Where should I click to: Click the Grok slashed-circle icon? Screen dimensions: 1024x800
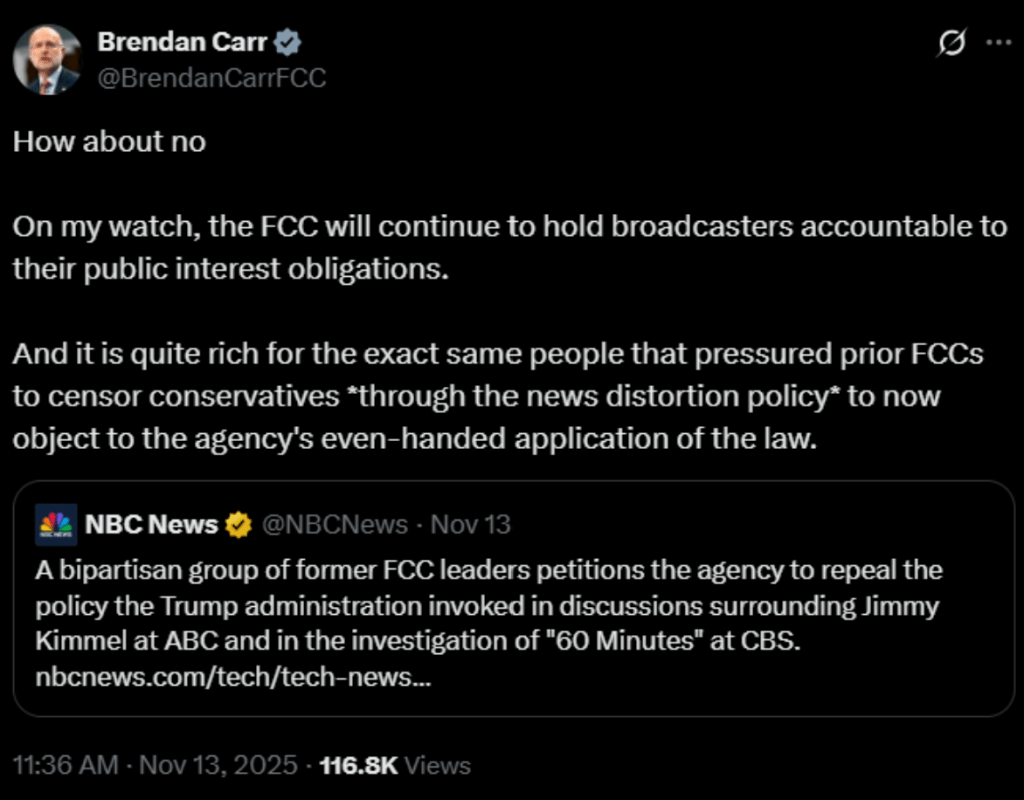click(x=953, y=43)
